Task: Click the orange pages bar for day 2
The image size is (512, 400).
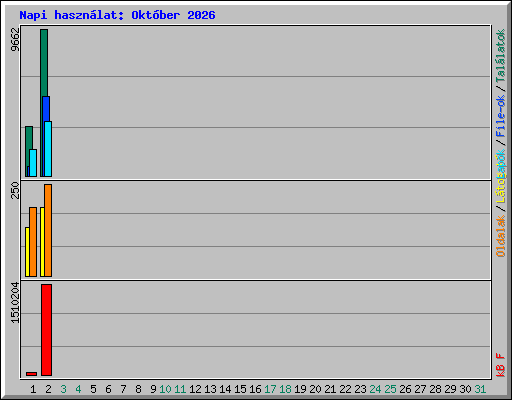Action: click(48, 230)
